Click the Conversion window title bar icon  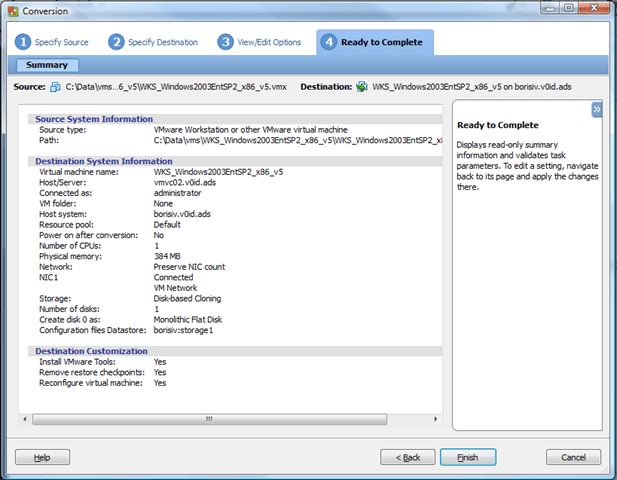coord(12,12)
